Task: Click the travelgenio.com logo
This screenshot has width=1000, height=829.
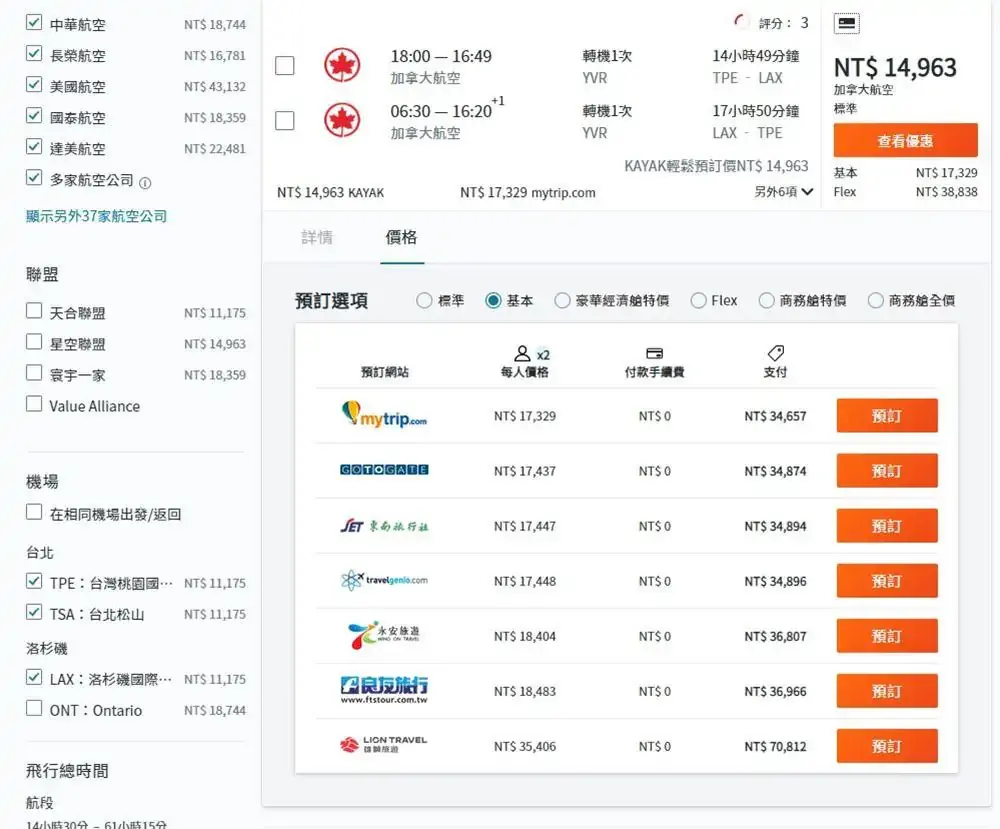Action: tap(384, 580)
